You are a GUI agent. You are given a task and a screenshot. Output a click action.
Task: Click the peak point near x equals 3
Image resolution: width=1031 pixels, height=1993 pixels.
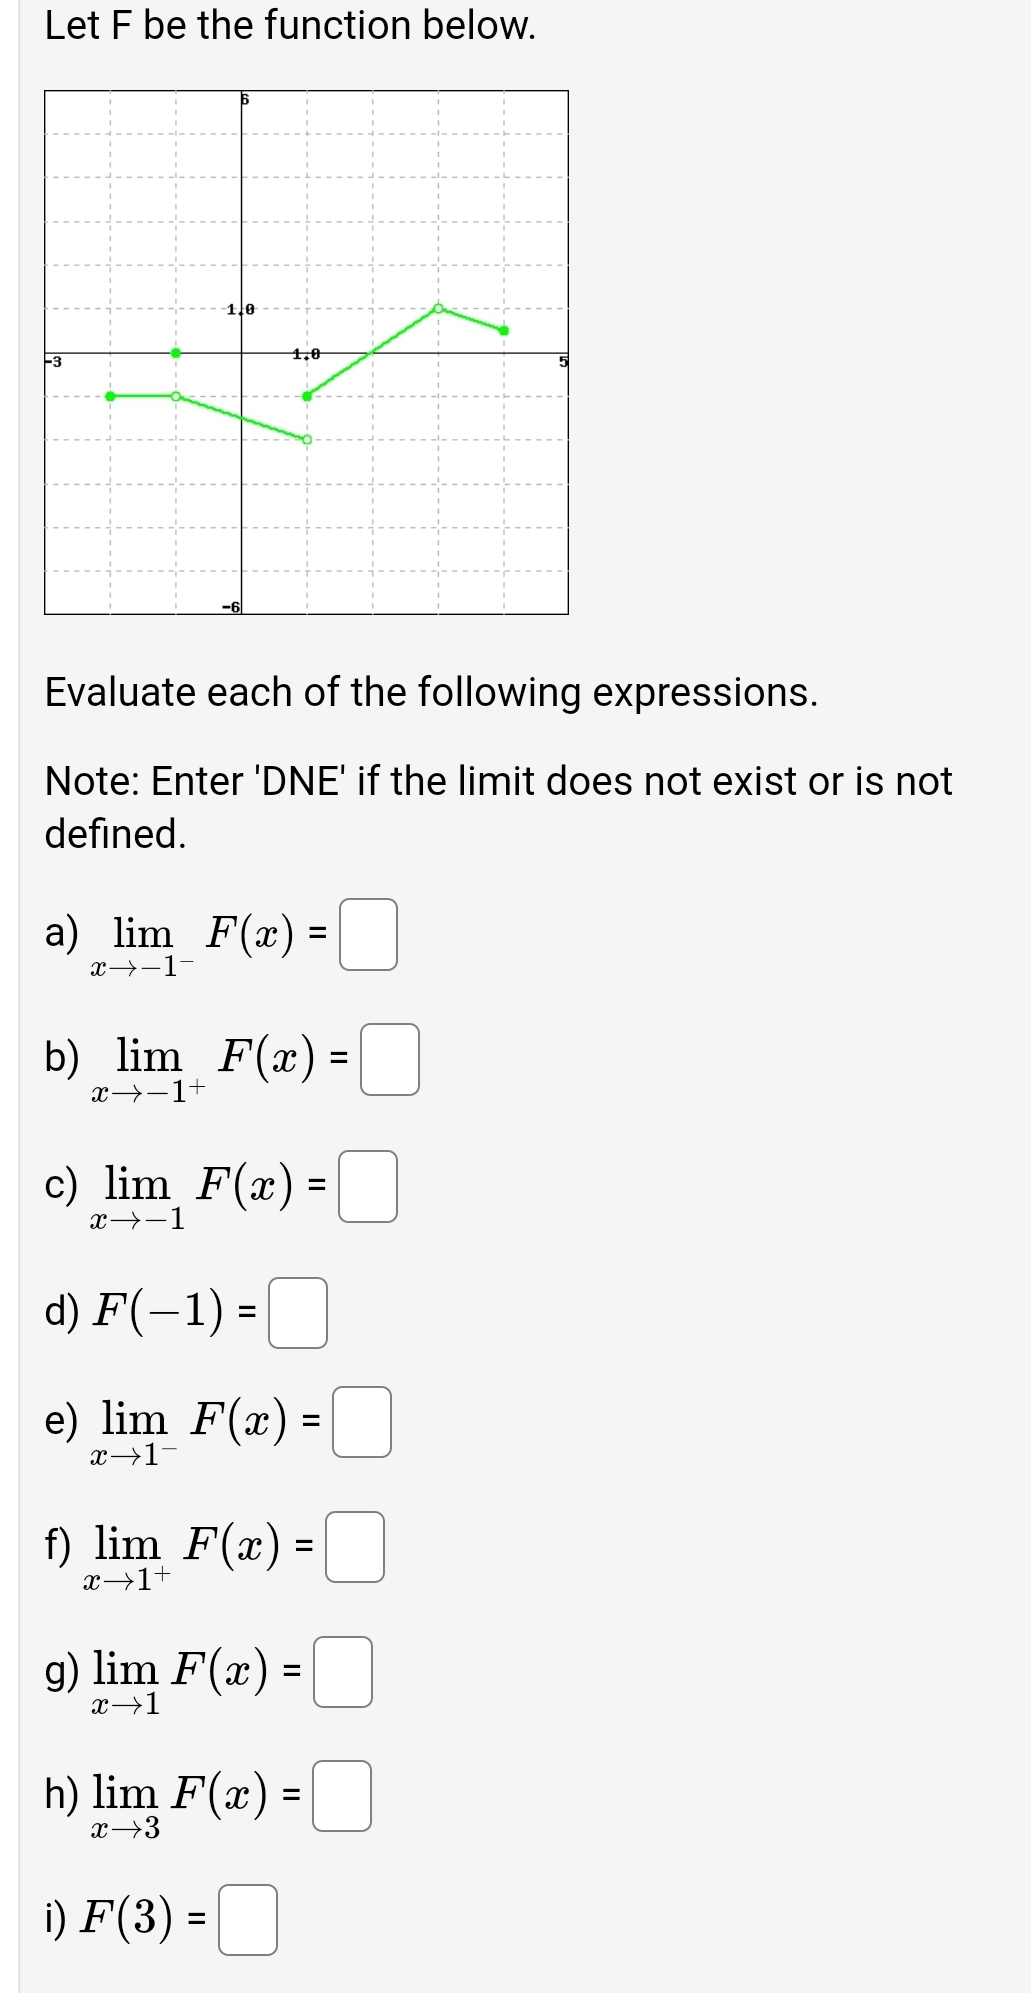click(438, 308)
